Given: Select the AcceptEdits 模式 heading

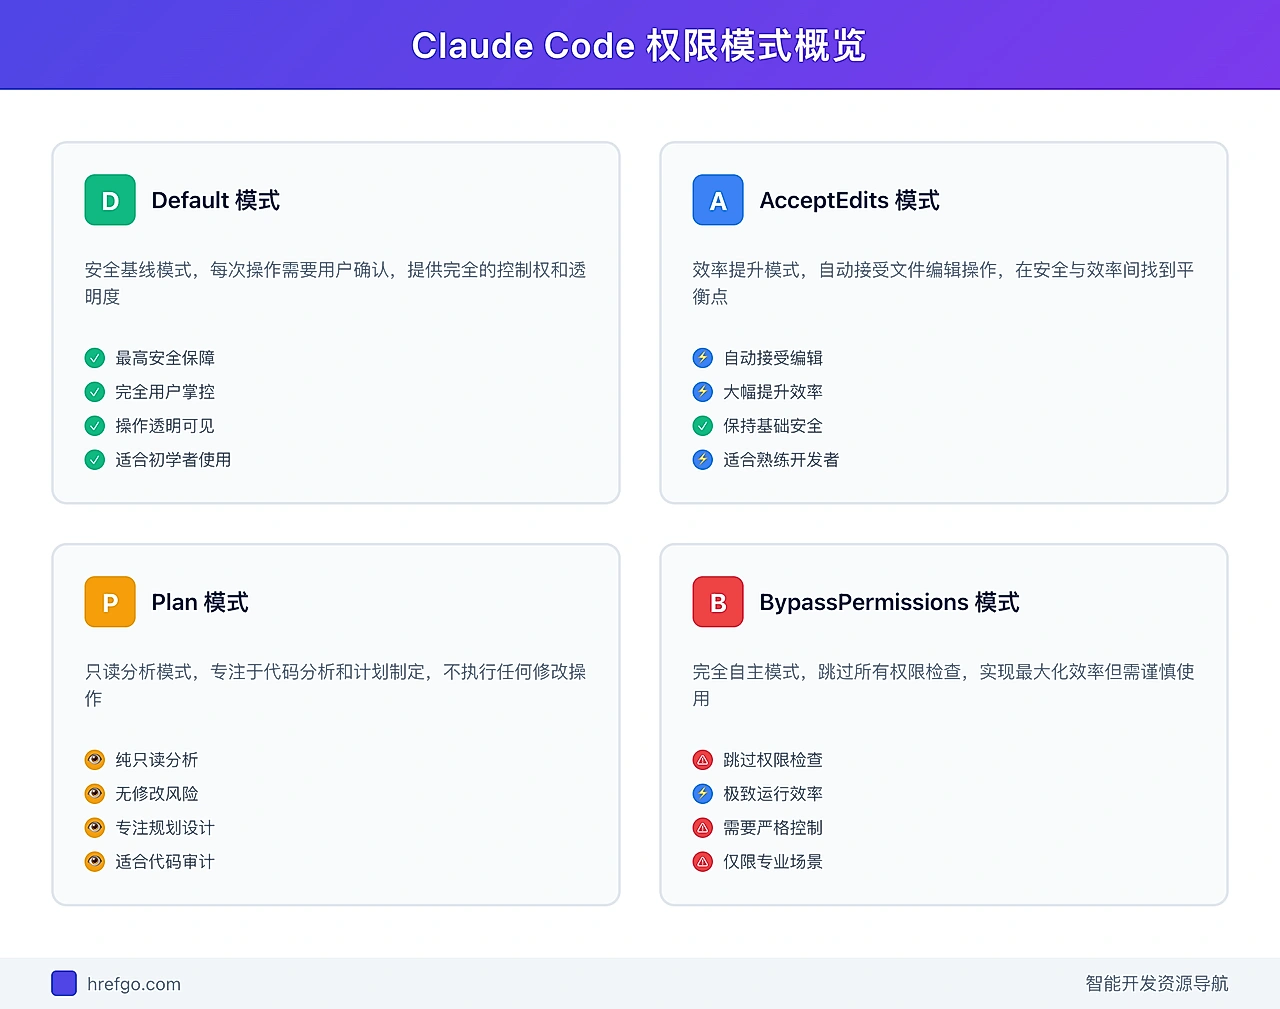Looking at the screenshot, I should (850, 200).
